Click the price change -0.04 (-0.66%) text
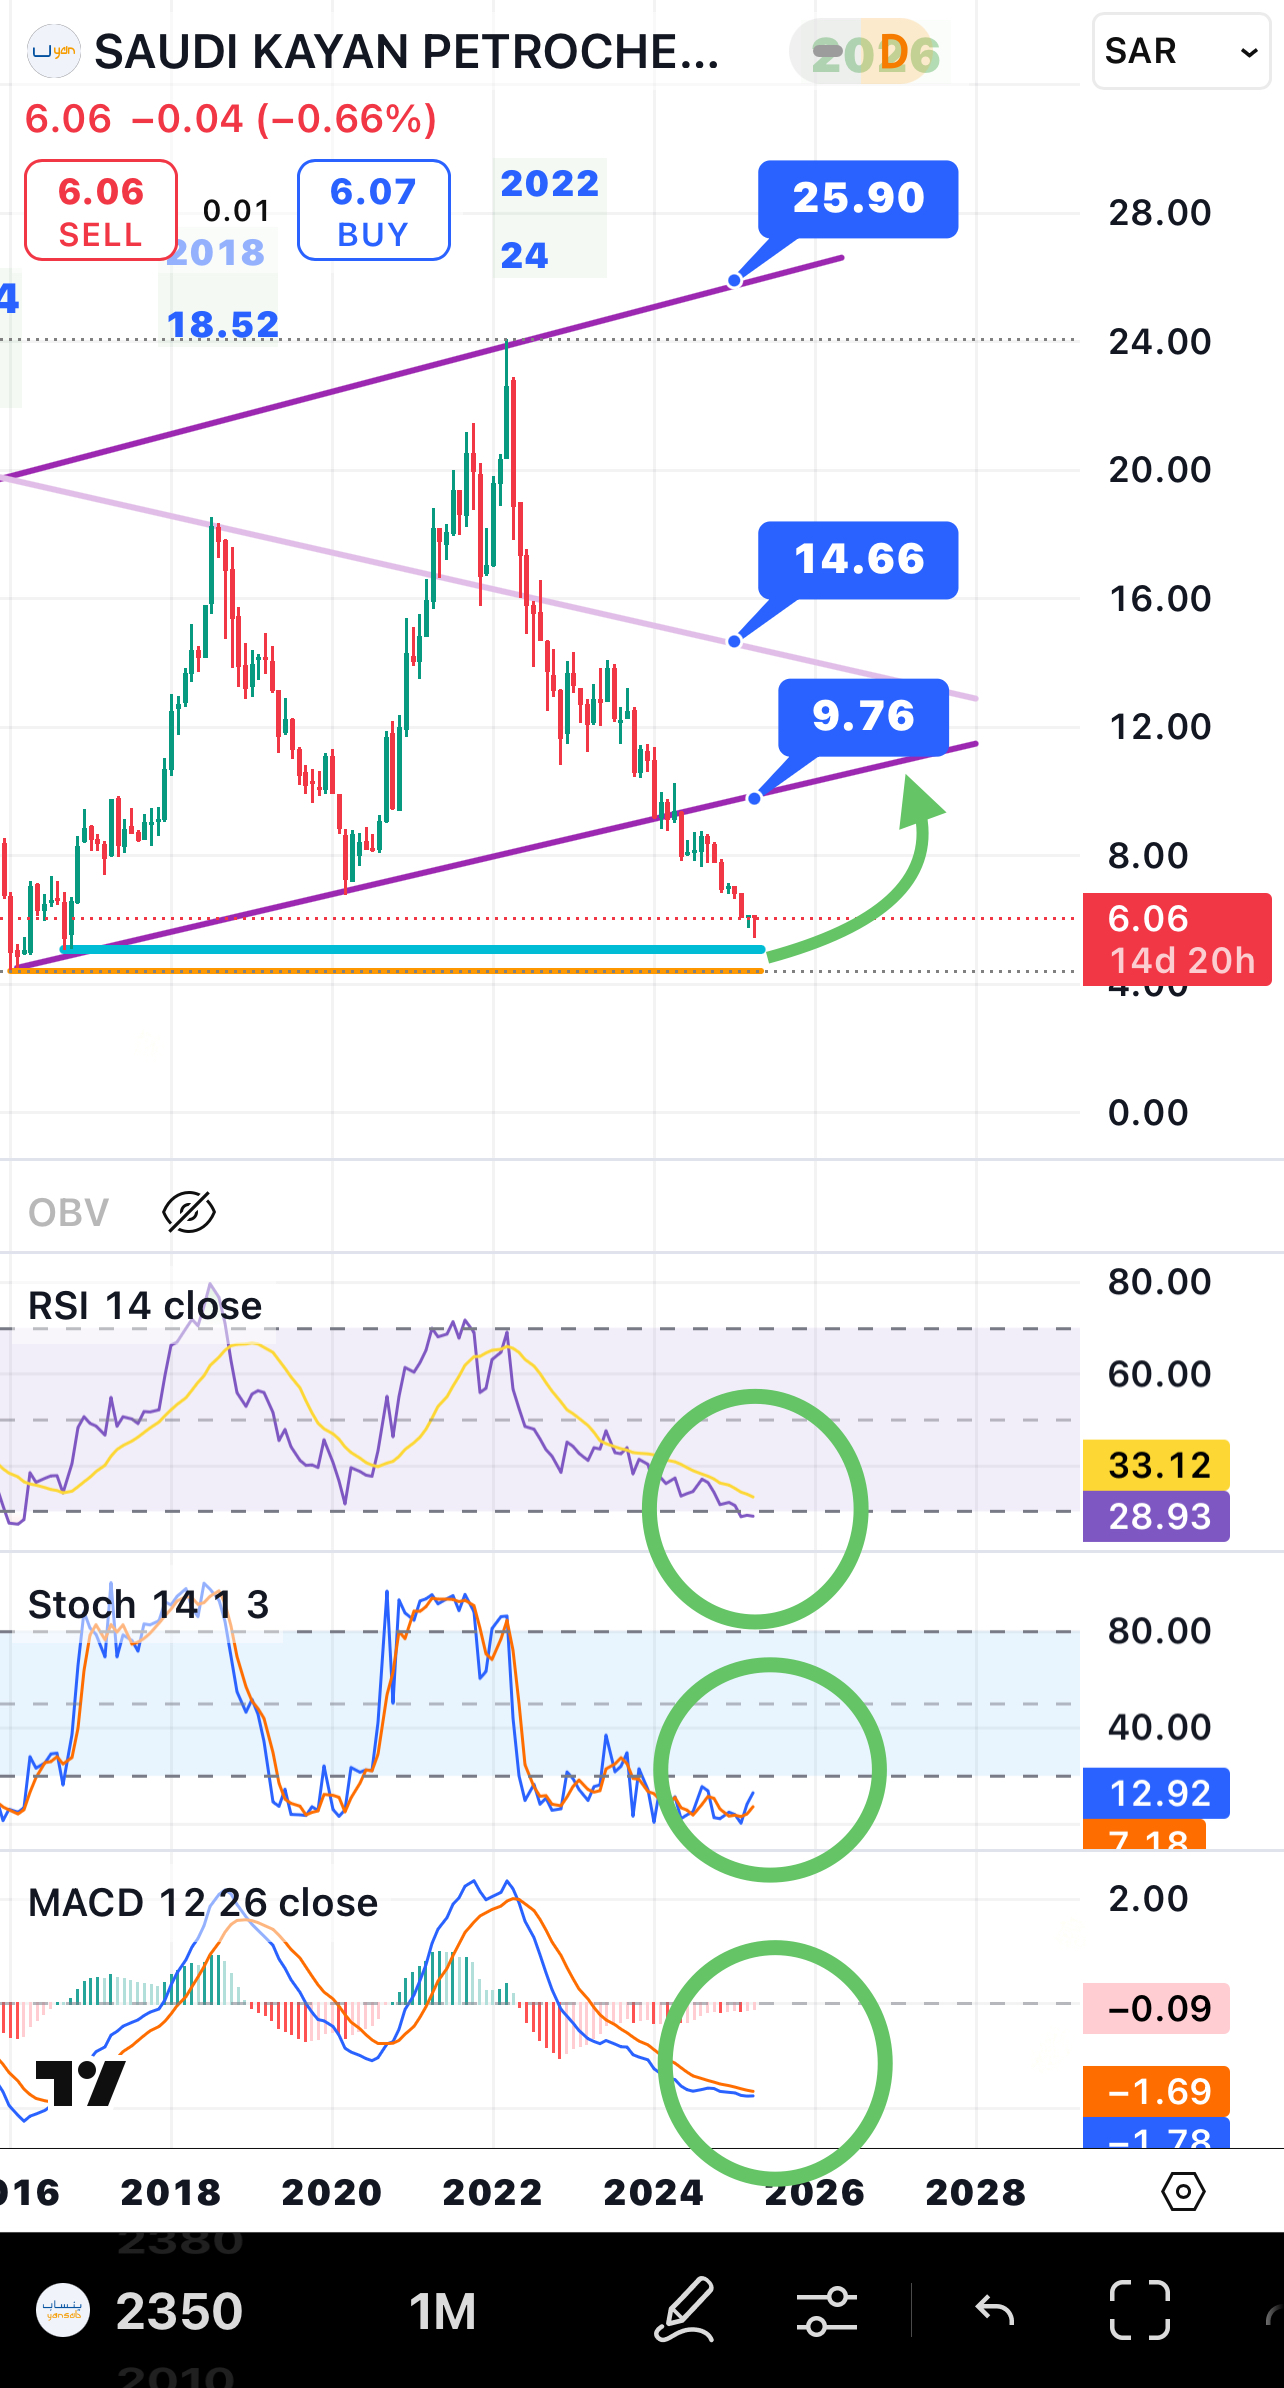This screenshot has width=1284, height=2388. (284, 119)
